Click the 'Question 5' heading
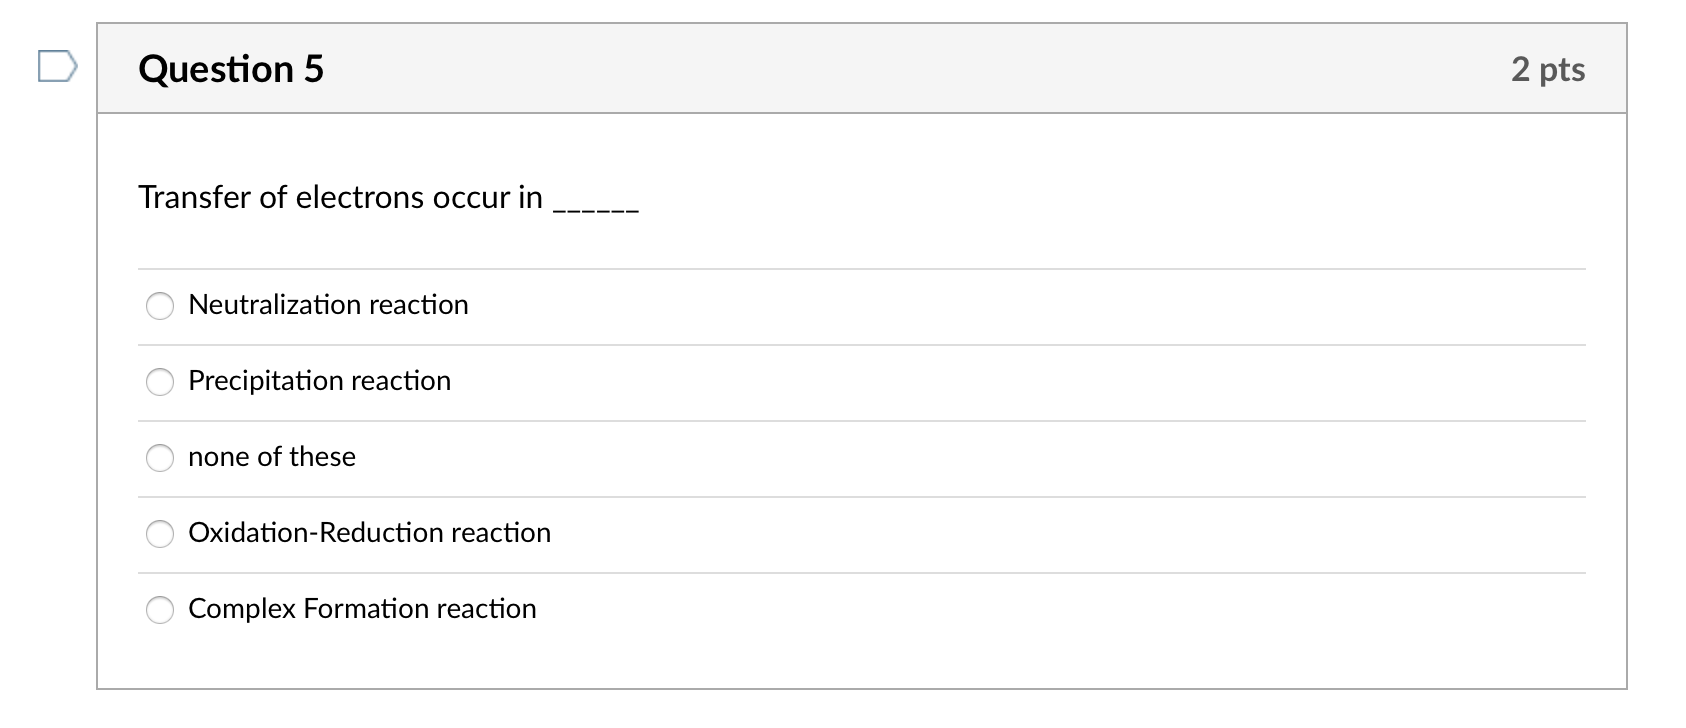 tap(231, 69)
